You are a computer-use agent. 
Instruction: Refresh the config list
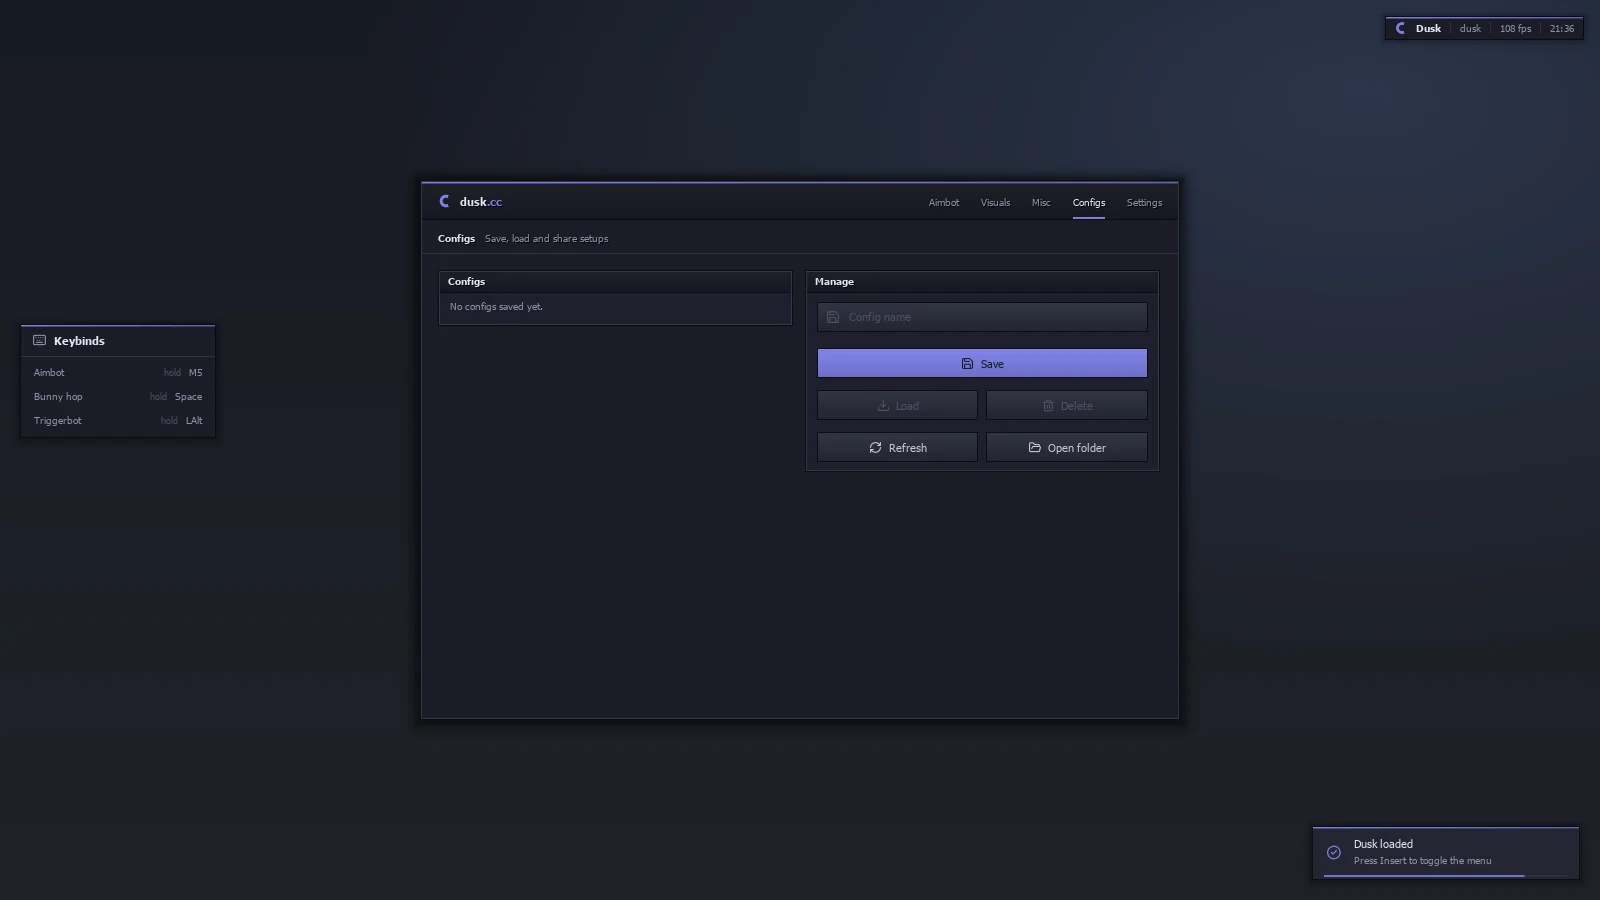[897, 447]
